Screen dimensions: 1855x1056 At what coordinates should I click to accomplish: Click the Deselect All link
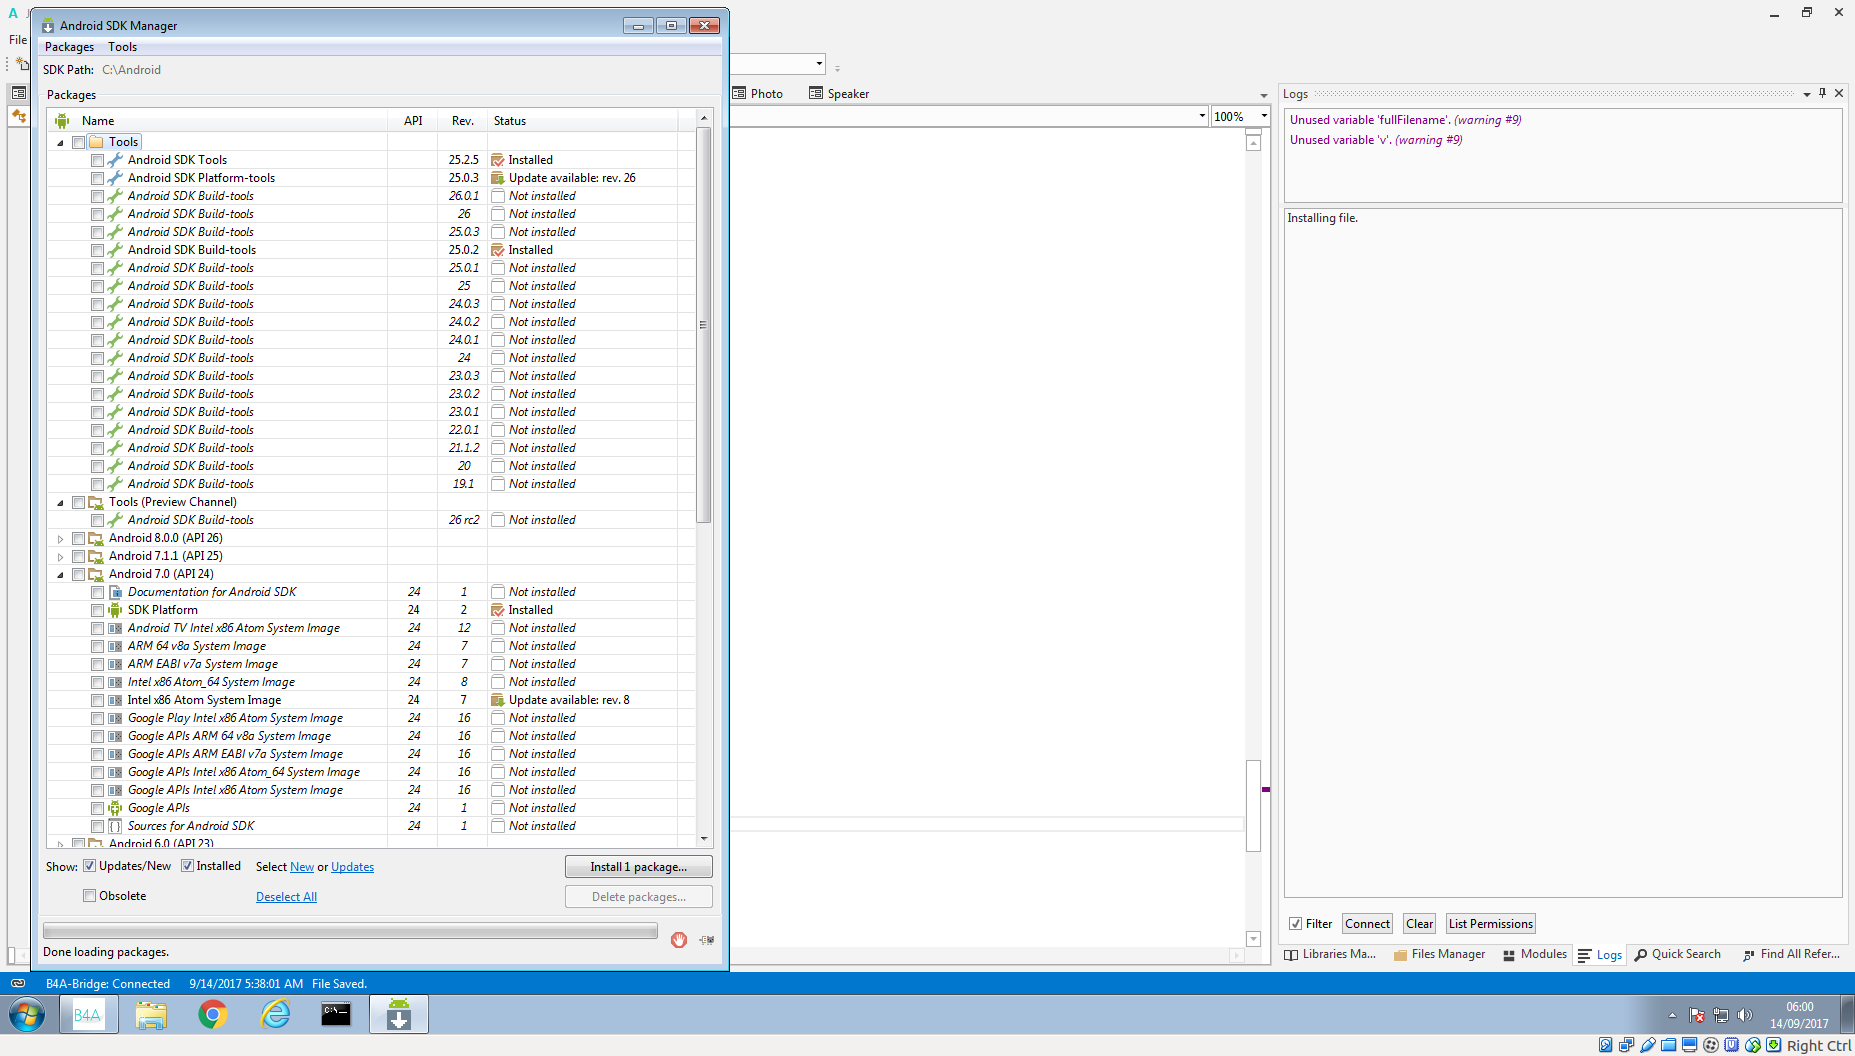pos(286,897)
